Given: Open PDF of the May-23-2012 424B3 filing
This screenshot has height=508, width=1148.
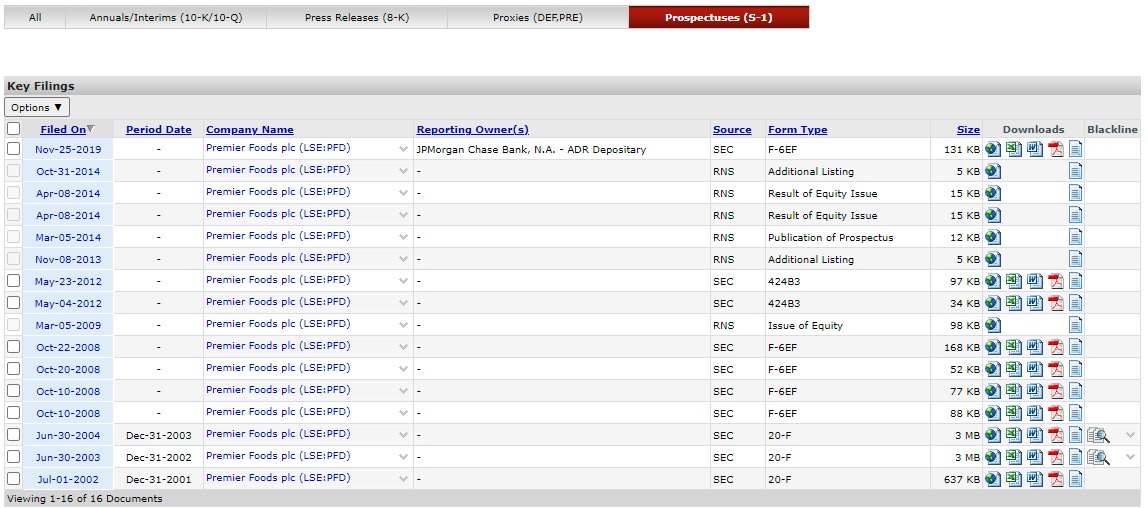Looking at the screenshot, I should [x=1055, y=281].
